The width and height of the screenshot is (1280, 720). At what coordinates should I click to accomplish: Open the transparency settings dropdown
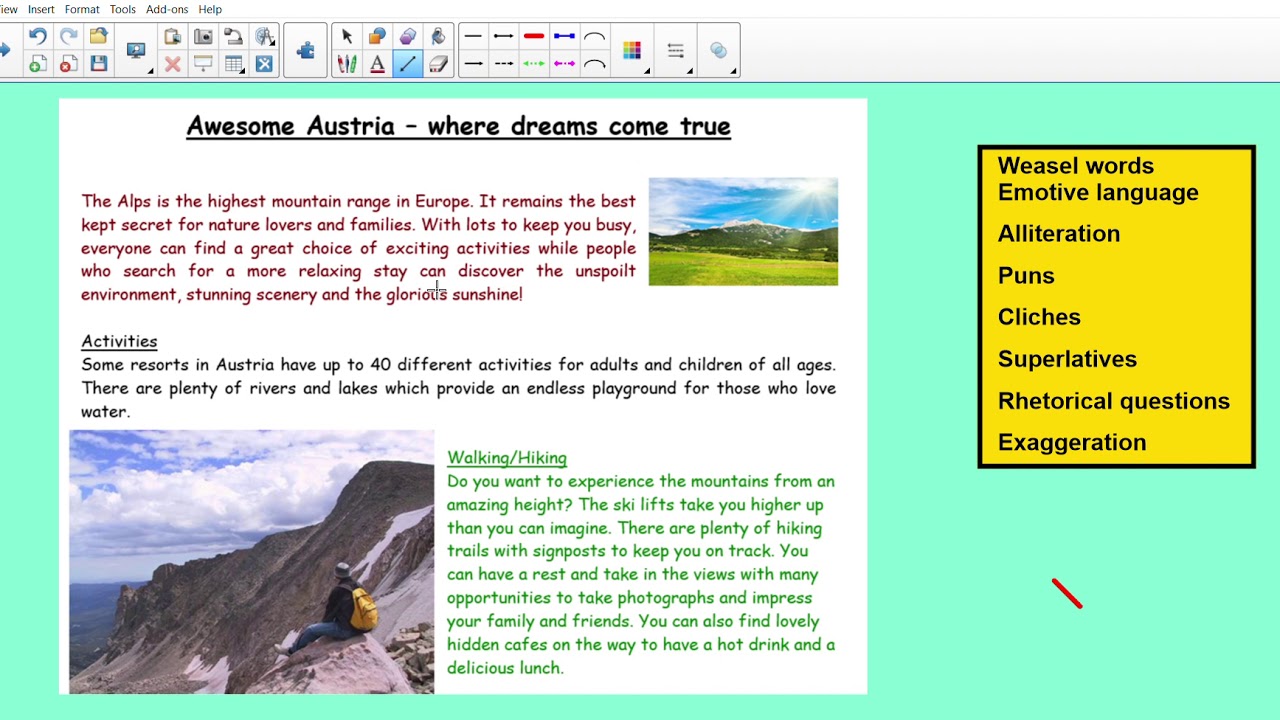(719, 51)
